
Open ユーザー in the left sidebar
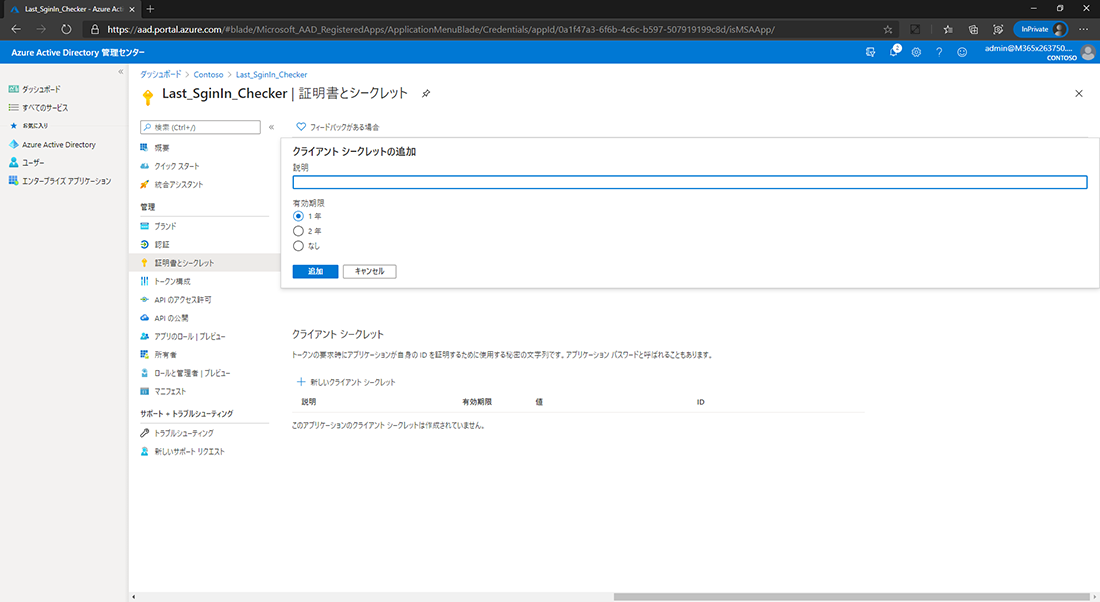coord(26,162)
